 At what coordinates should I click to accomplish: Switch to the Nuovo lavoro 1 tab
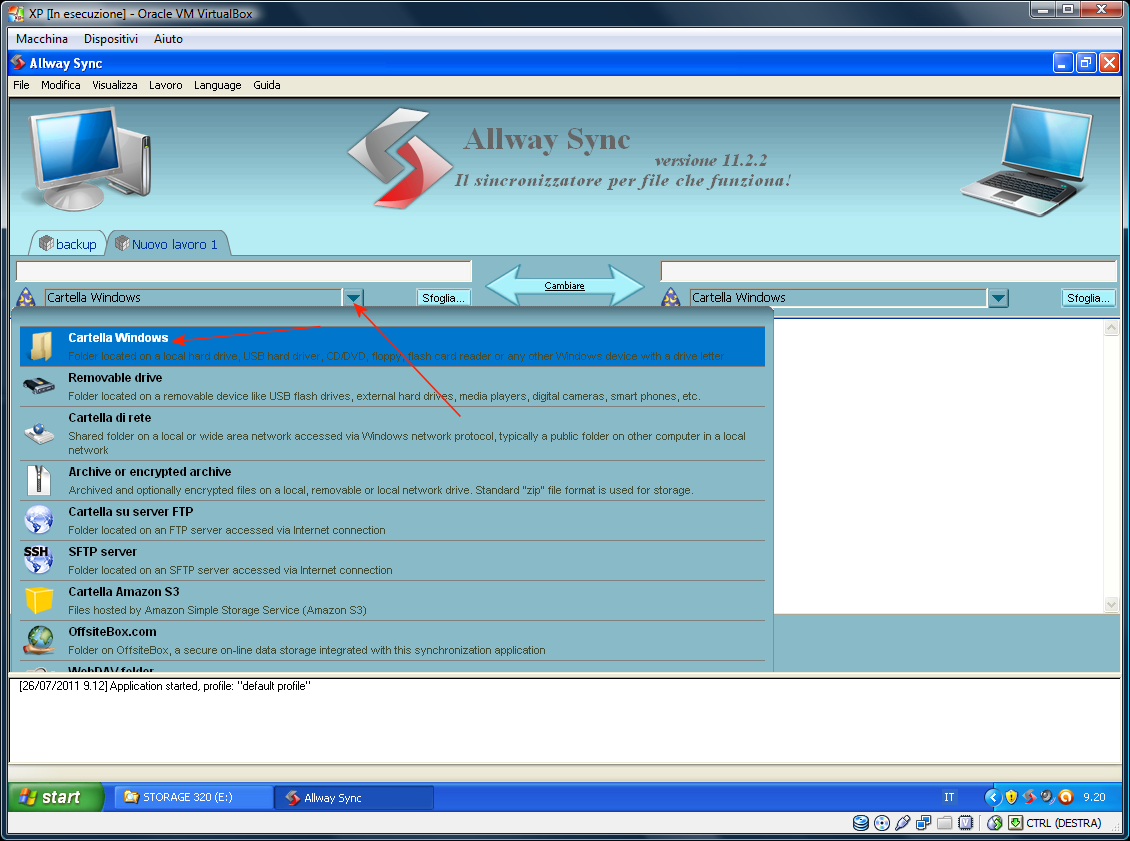click(x=169, y=244)
